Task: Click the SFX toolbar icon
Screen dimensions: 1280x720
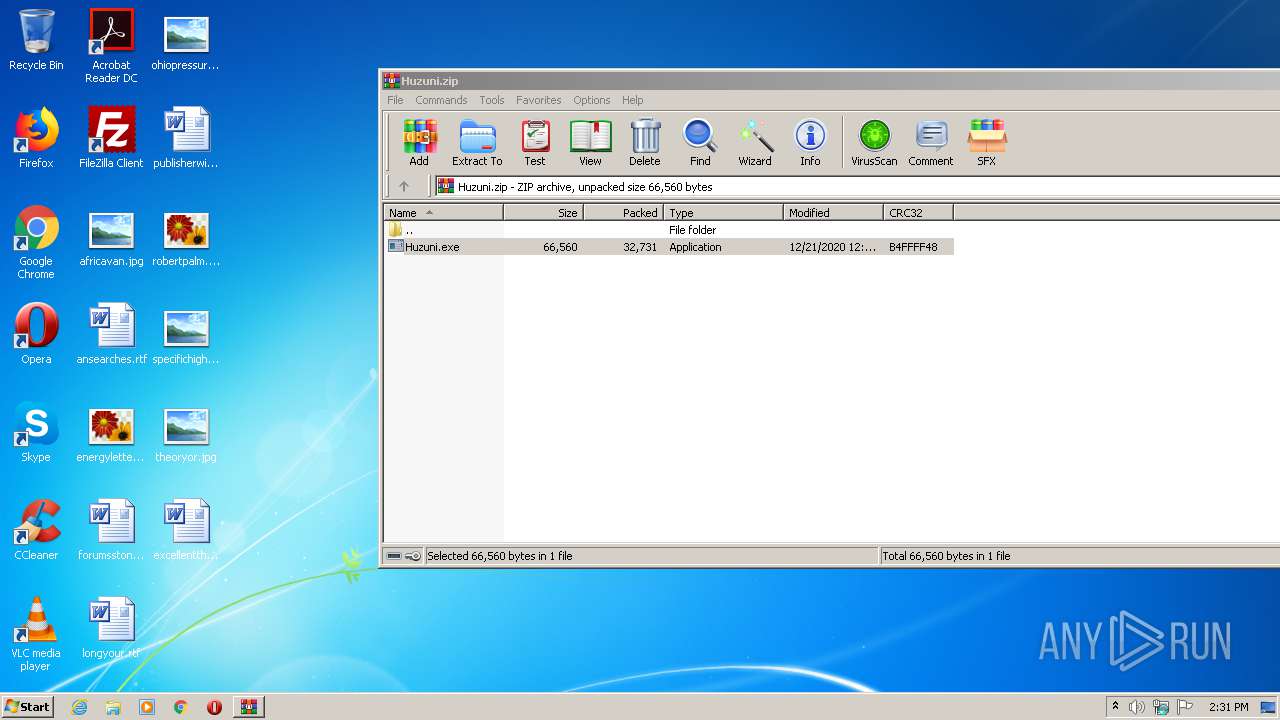Action: coord(987,142)
